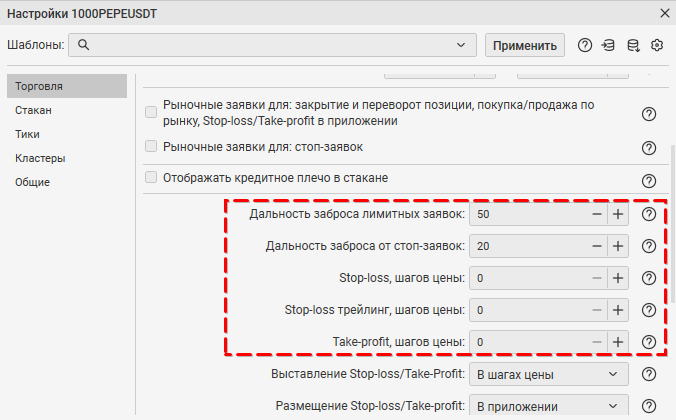Screen dimensions: 676x420
Task: Enable Рыночные заявки для закрытие и переворот checkbox
Action: click(x=152, y=112)
